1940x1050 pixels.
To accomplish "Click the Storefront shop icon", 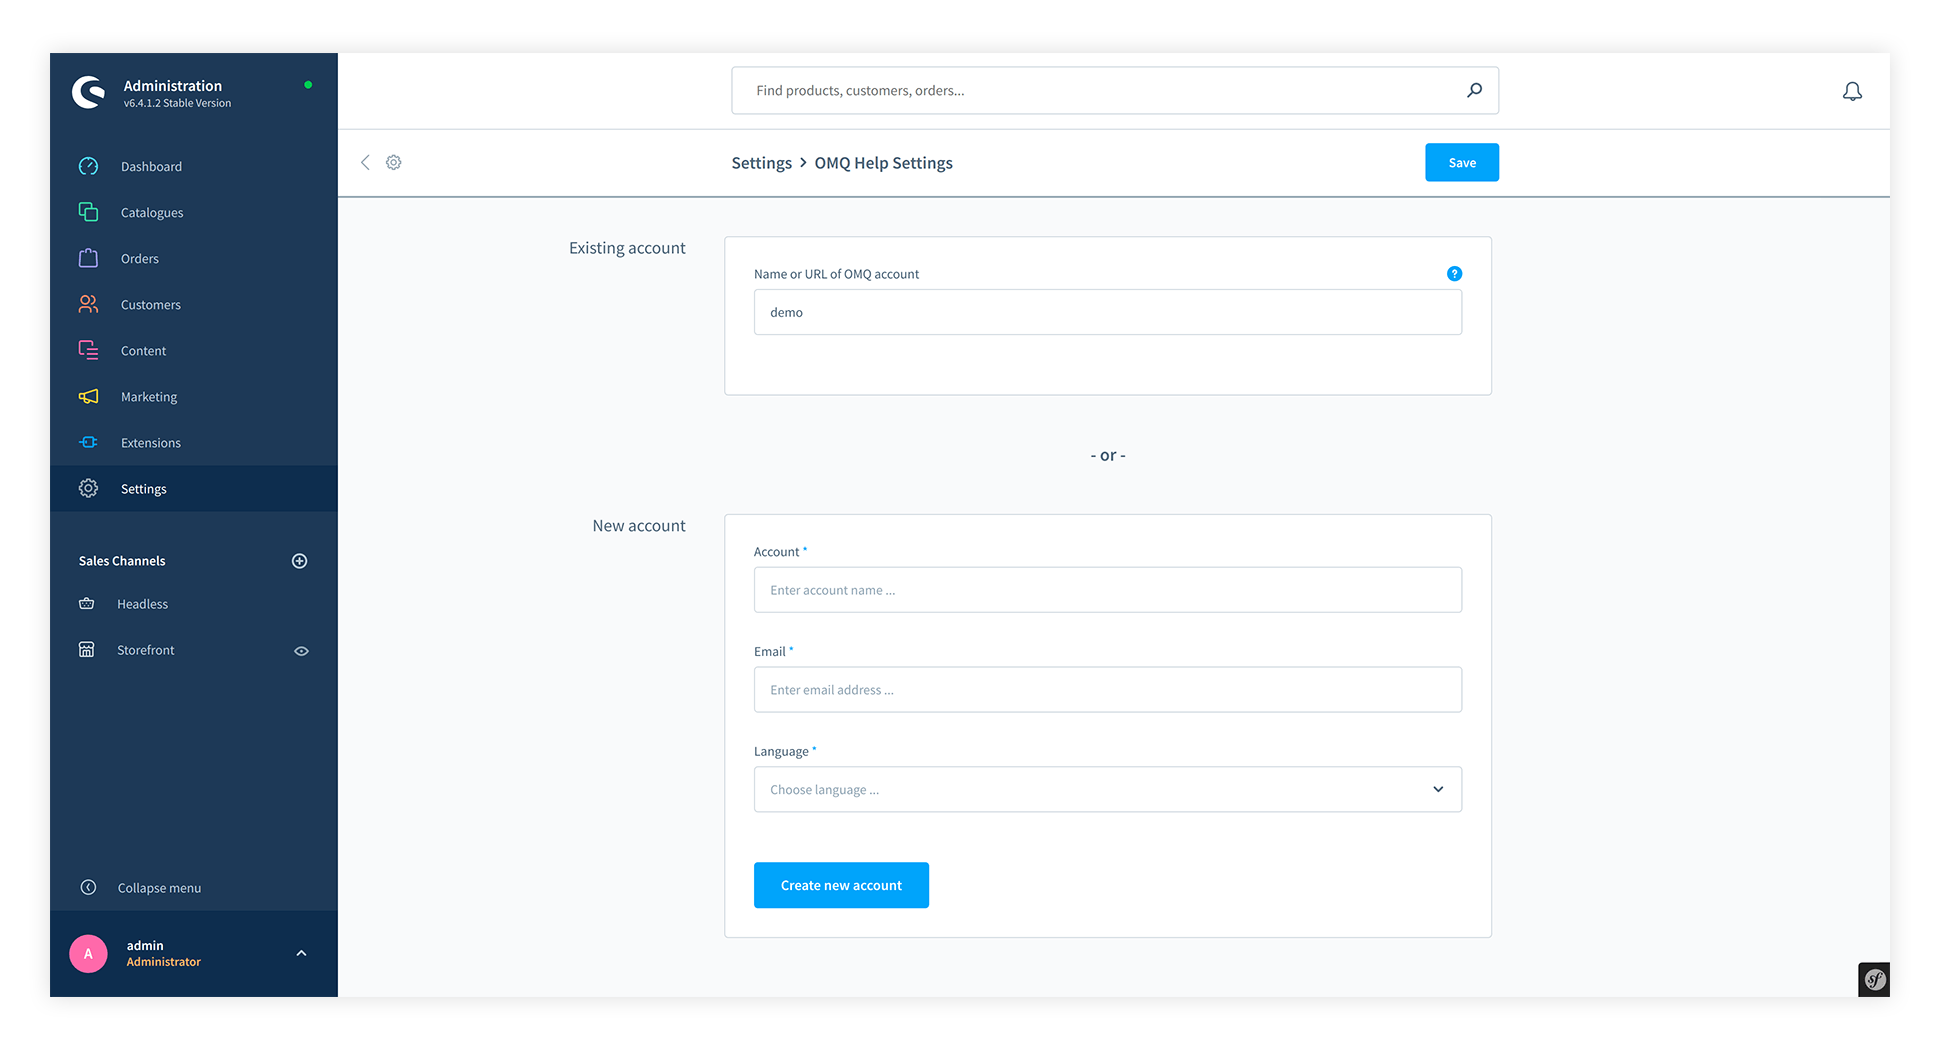I will point(87,650).
